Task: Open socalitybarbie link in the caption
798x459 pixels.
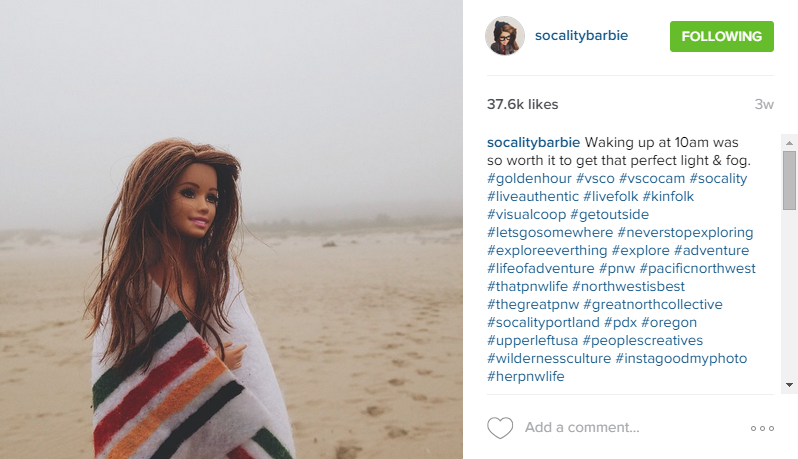Action: click(x=533, y=142)
